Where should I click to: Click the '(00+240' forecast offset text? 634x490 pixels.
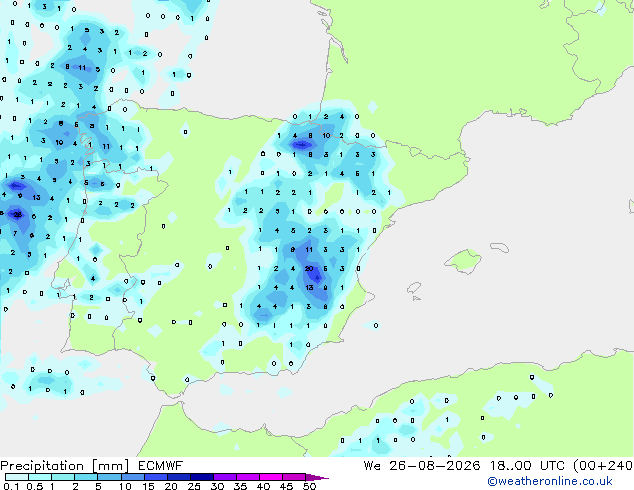pos(603,466)
